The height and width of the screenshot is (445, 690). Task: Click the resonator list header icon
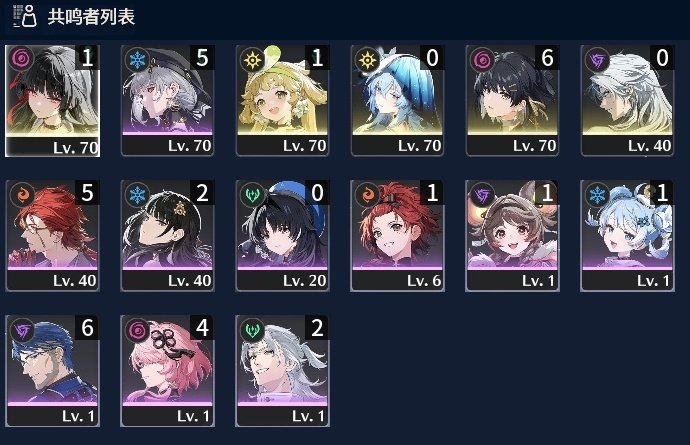point(25,16)
